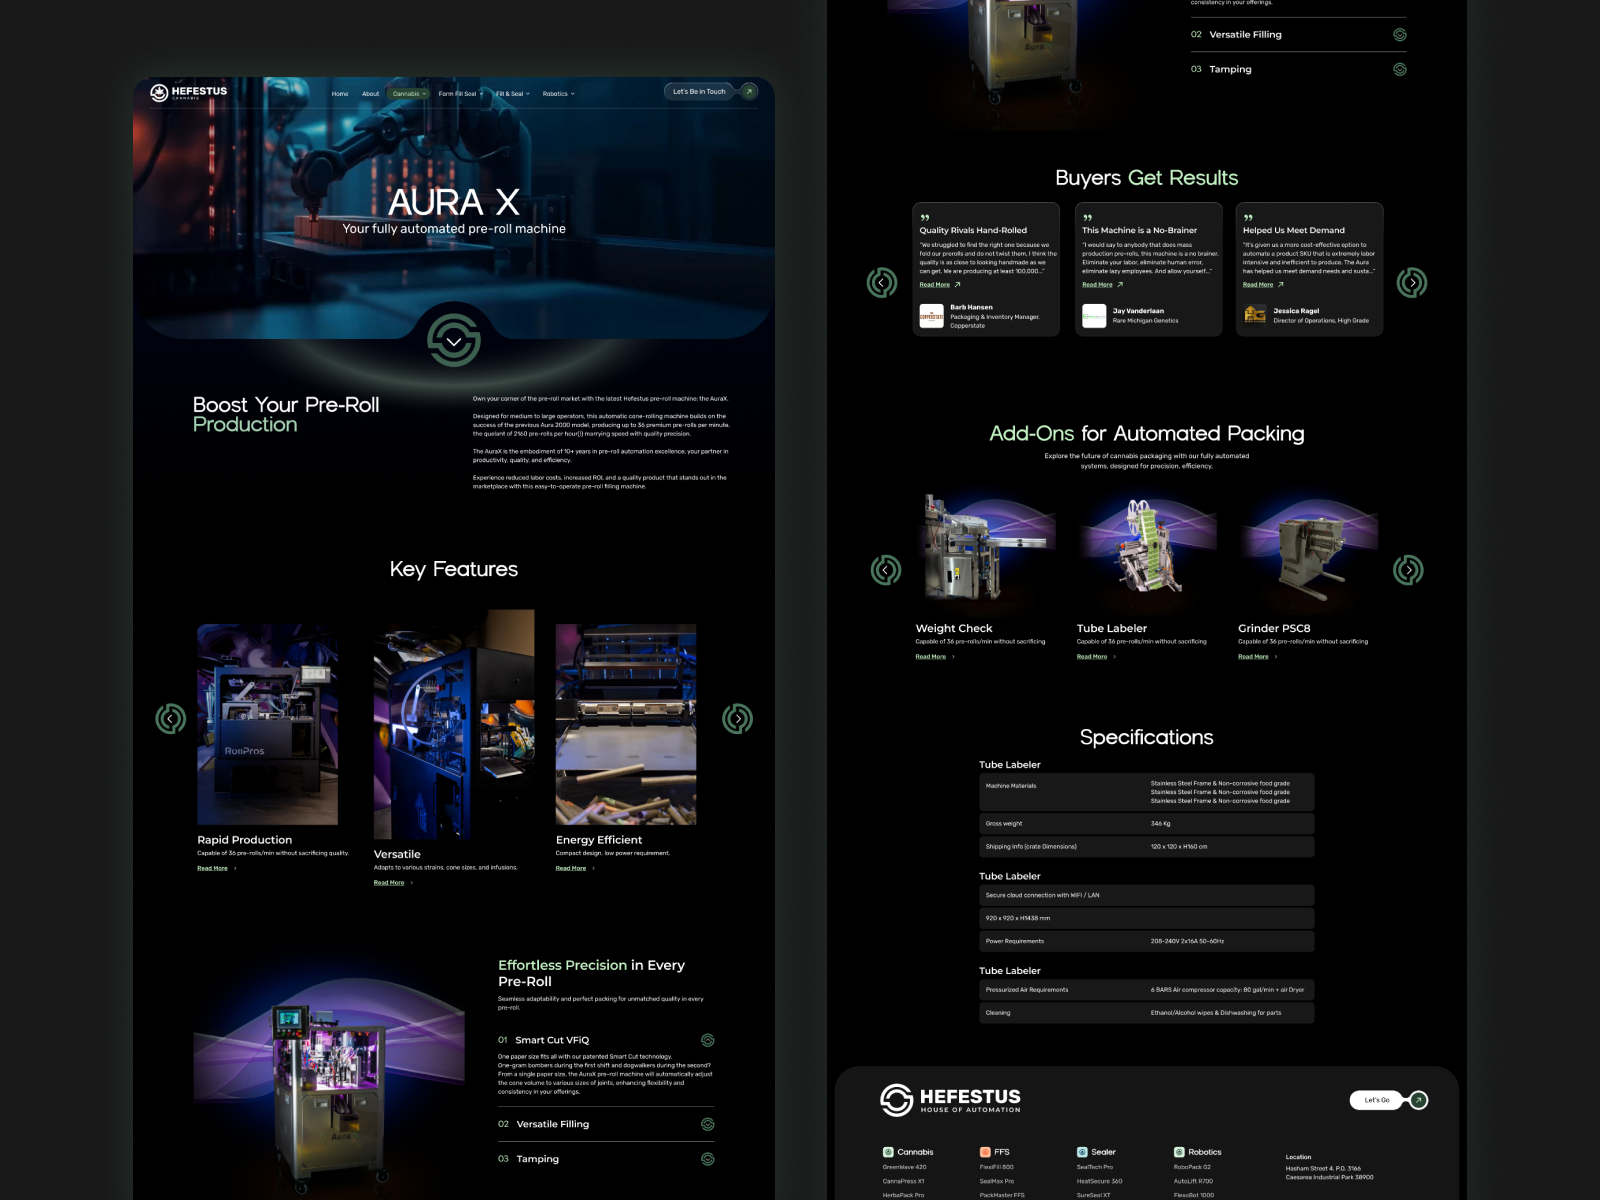Click the arrow icon beside Let's Be in Touch
Image resolution: width=1600 pixels, height=1200 pixels.
pyautogui.click(x=748, y=91)
